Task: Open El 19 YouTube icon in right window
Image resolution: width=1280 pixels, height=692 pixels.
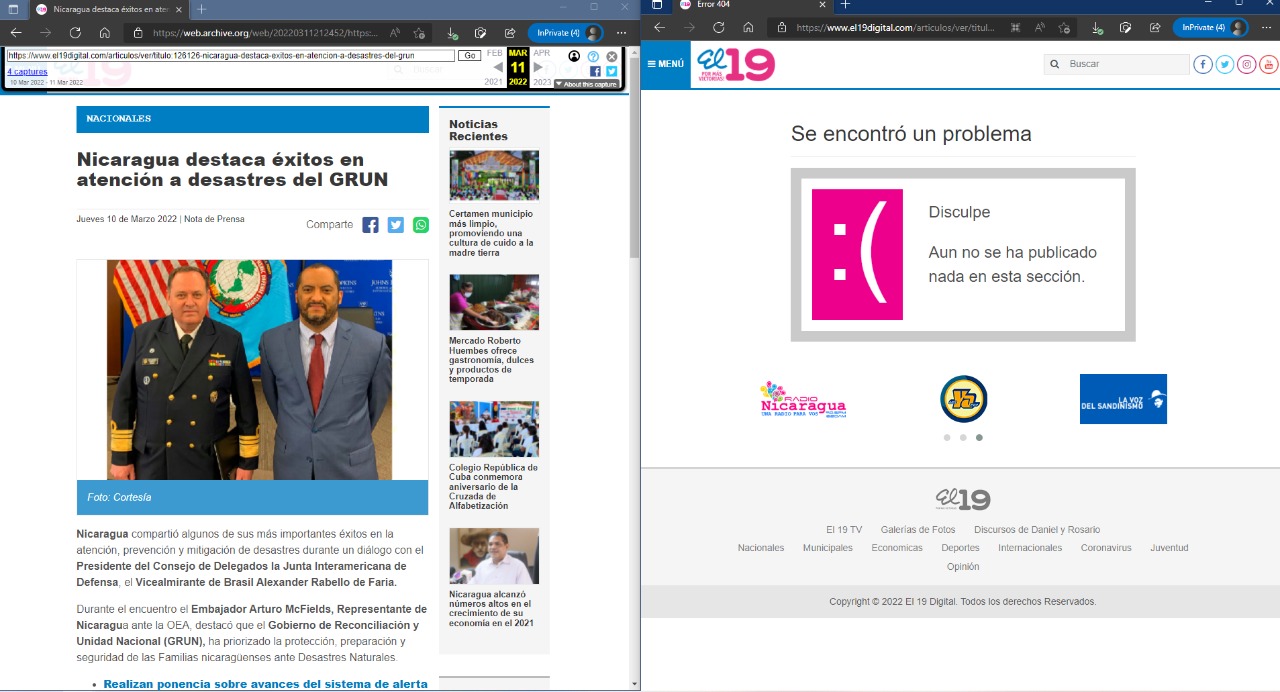Action: coord(1269,64)
